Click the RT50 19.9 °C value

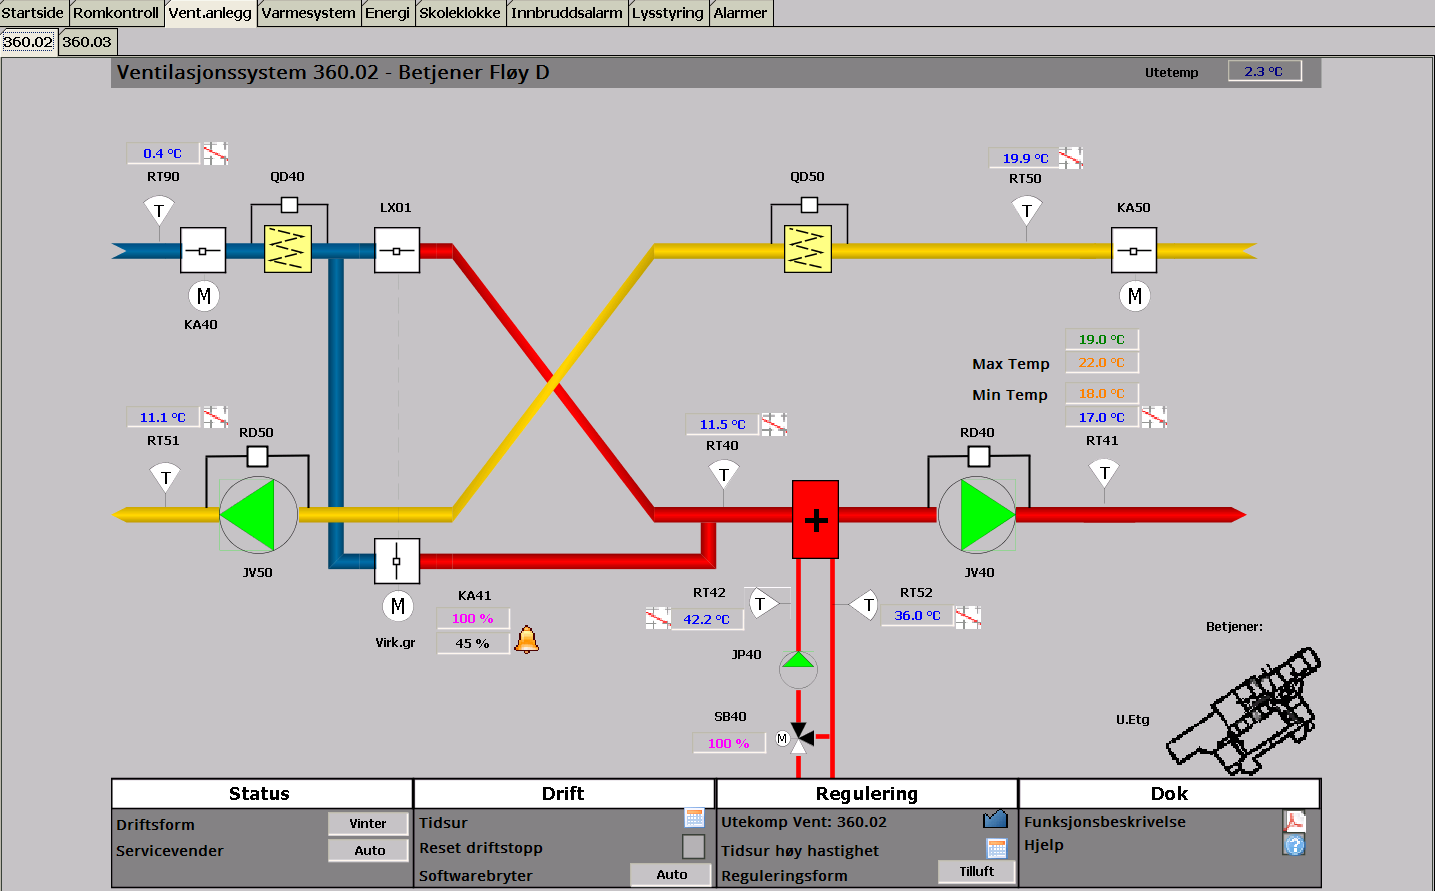[x=1025, y=158]
